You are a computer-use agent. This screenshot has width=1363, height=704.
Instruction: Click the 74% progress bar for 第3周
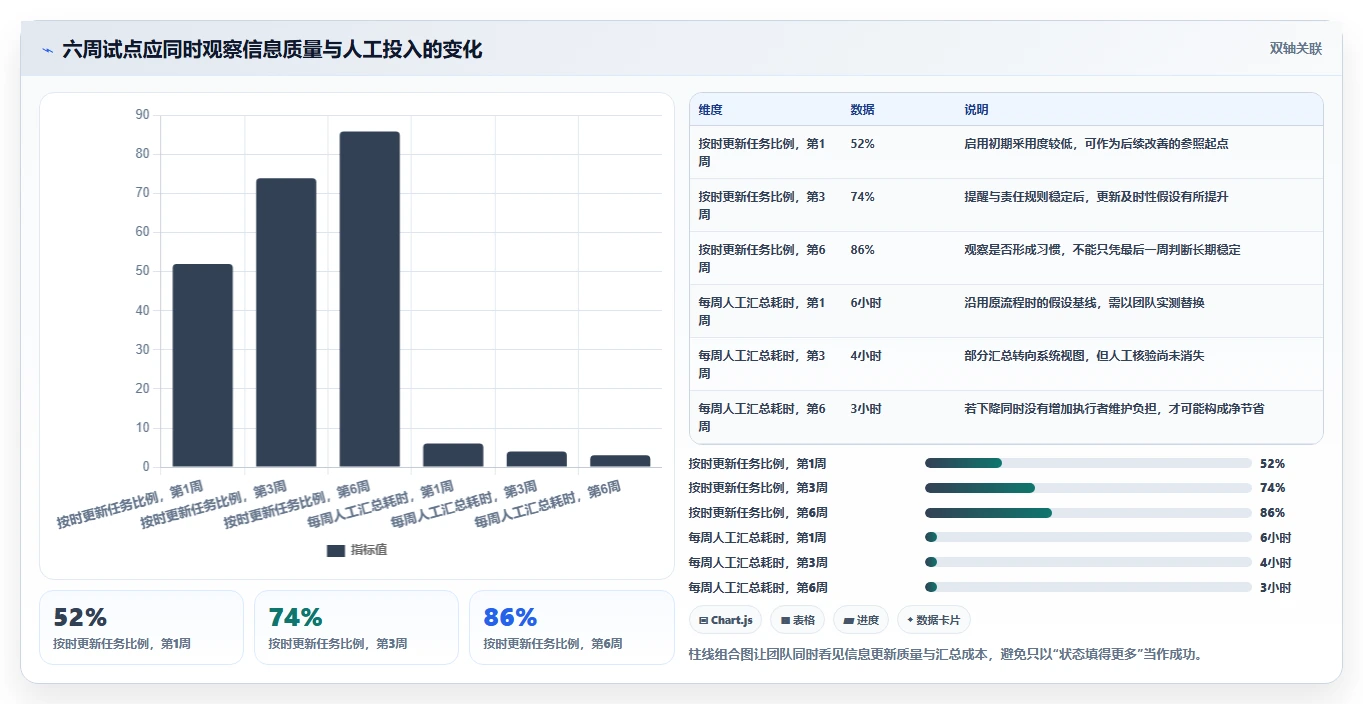pyautogui.click(x=1088, y=488)
